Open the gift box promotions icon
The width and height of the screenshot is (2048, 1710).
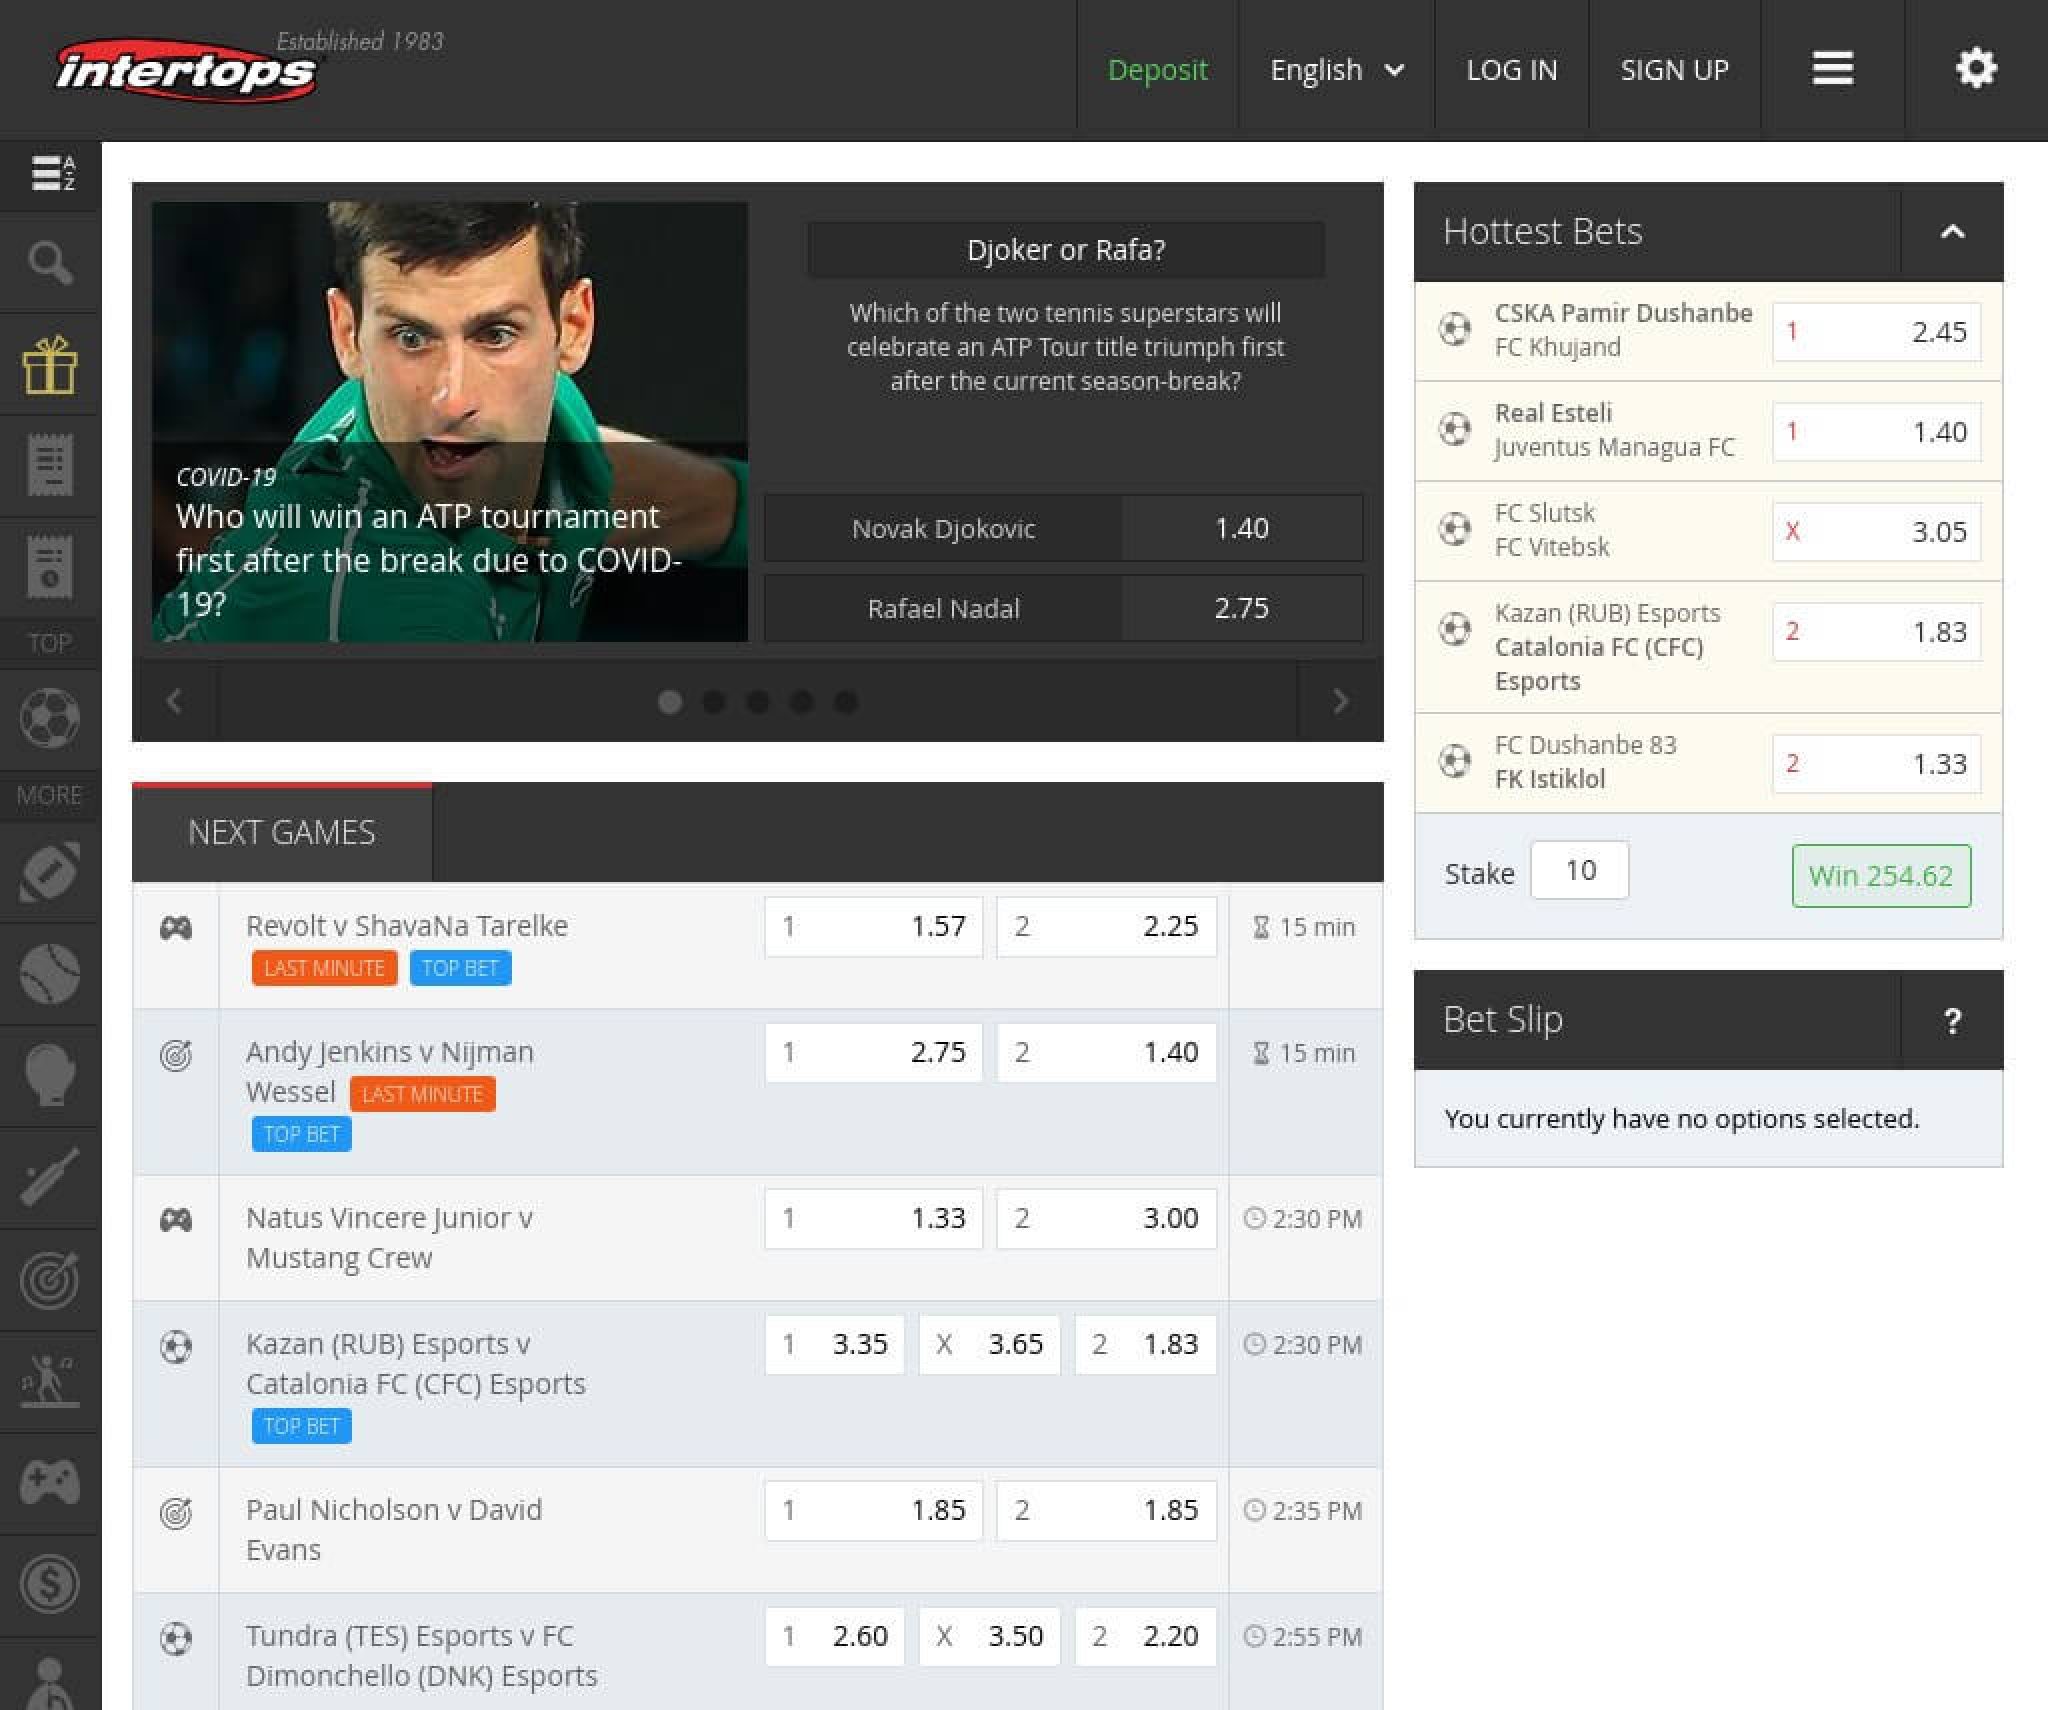click(x=50, y=365)
